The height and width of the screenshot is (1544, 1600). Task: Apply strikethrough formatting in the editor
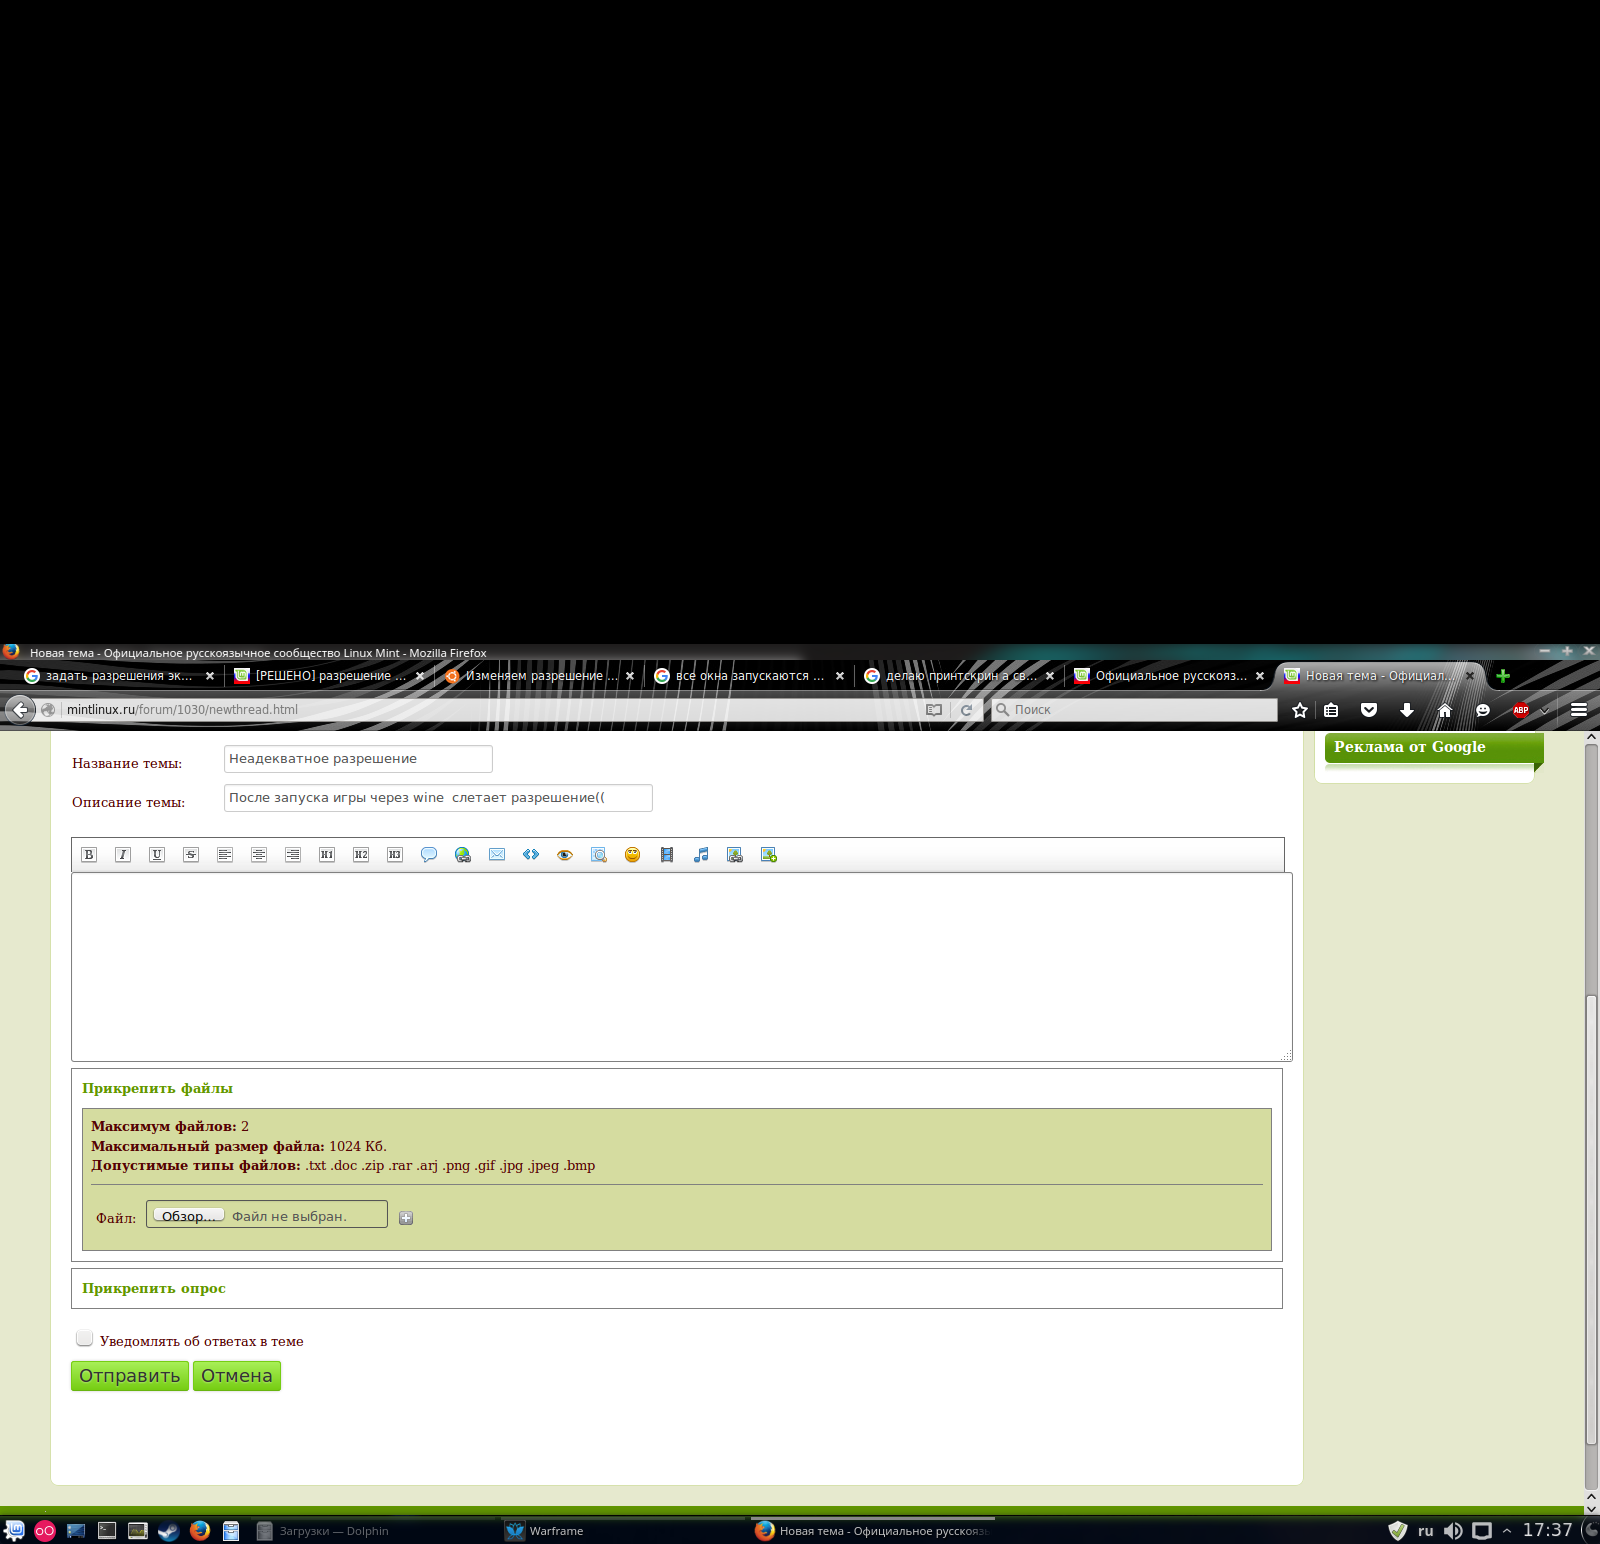[191, 855]
